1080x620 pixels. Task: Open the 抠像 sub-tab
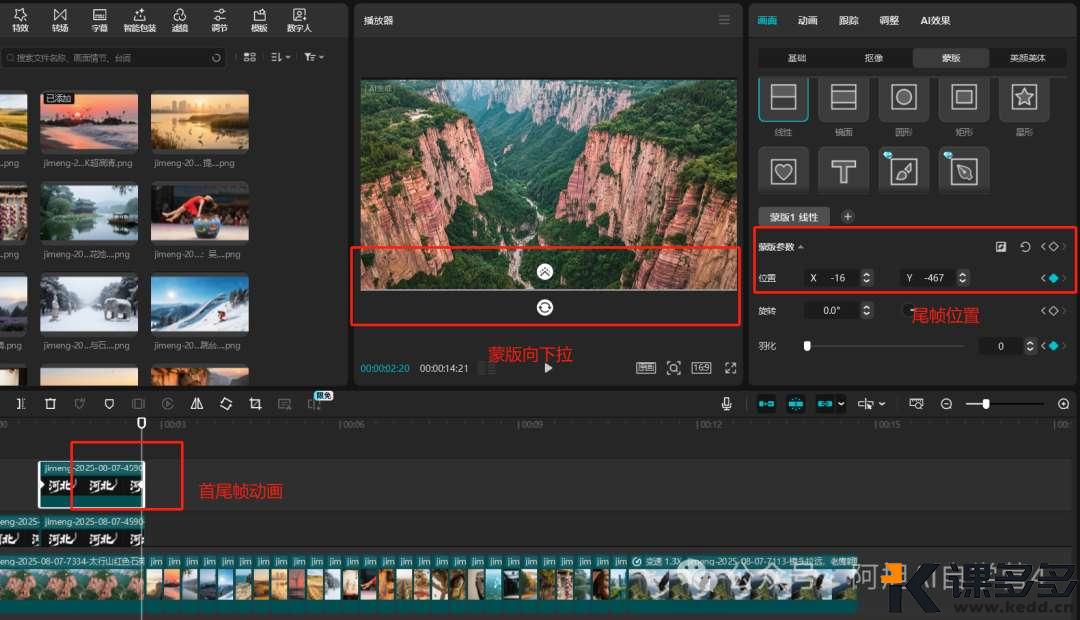pos(874,58)
